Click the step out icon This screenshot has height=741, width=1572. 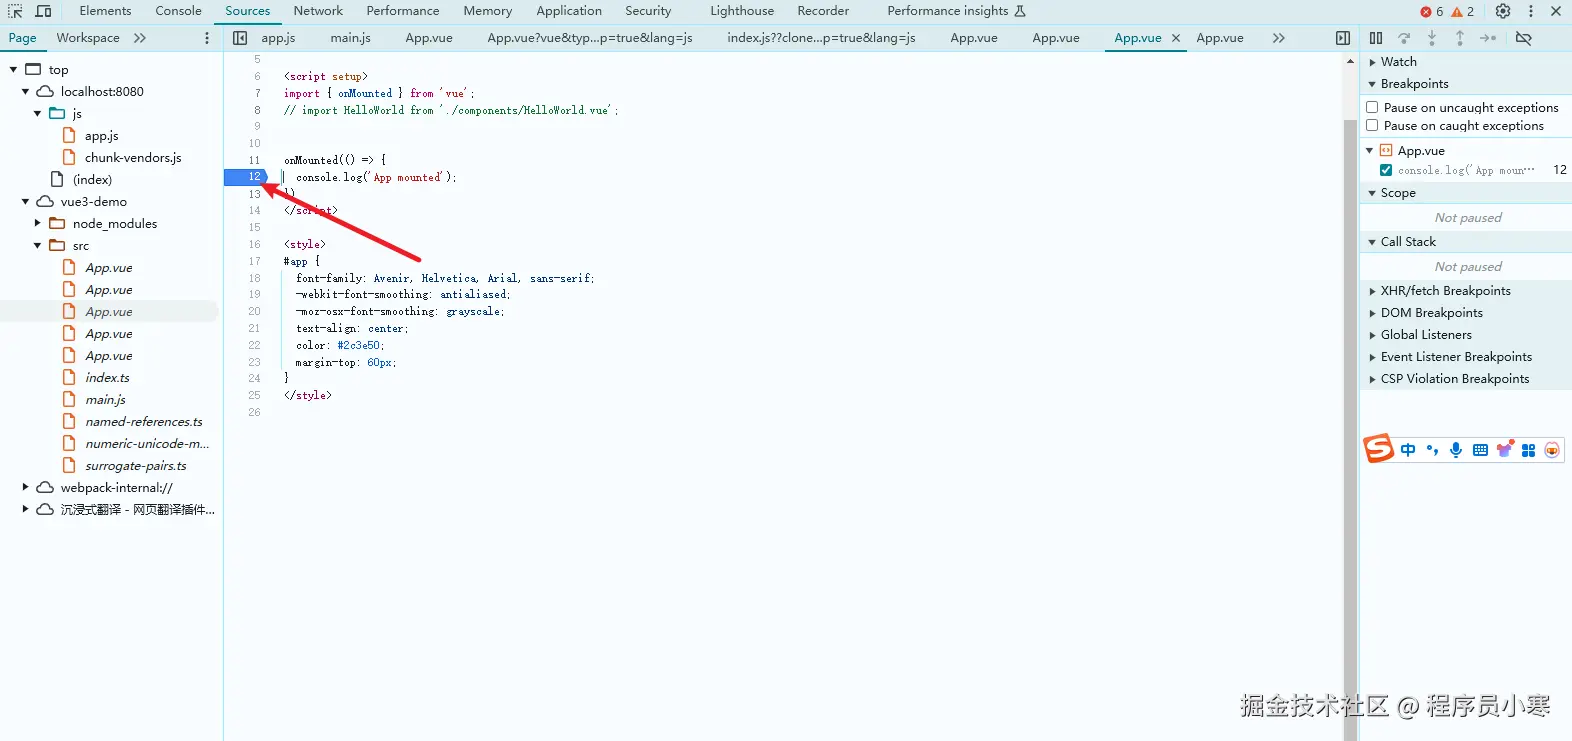(x=1460, y=38)
